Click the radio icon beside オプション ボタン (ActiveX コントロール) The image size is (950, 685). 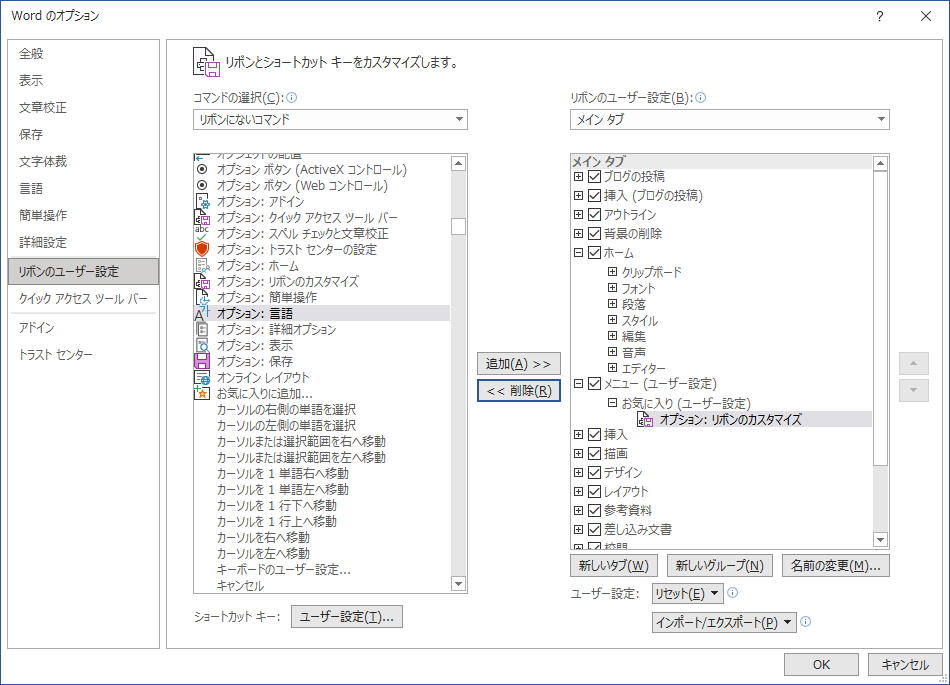(x=202, y=170)
